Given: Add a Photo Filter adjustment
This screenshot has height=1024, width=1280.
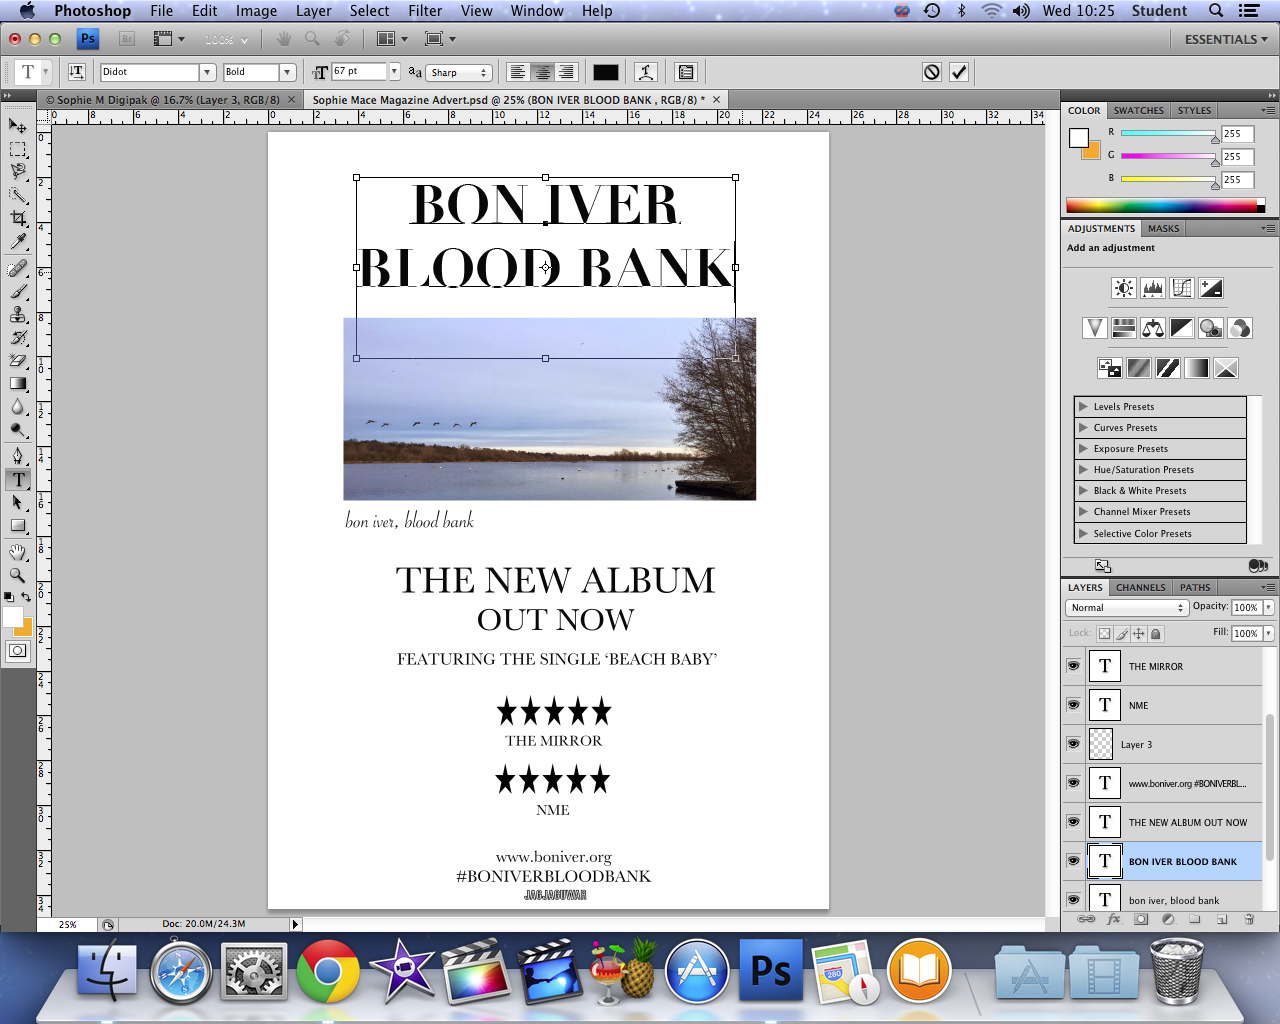Looking at the screenshot, I should coord(1211,328).
